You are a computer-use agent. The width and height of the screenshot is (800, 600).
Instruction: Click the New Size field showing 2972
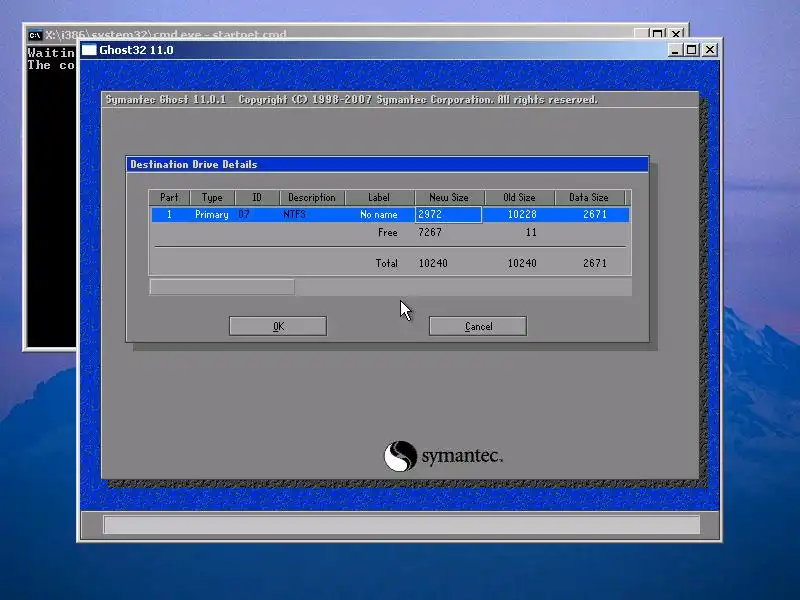pyautogui.click(x=448, y=215)
